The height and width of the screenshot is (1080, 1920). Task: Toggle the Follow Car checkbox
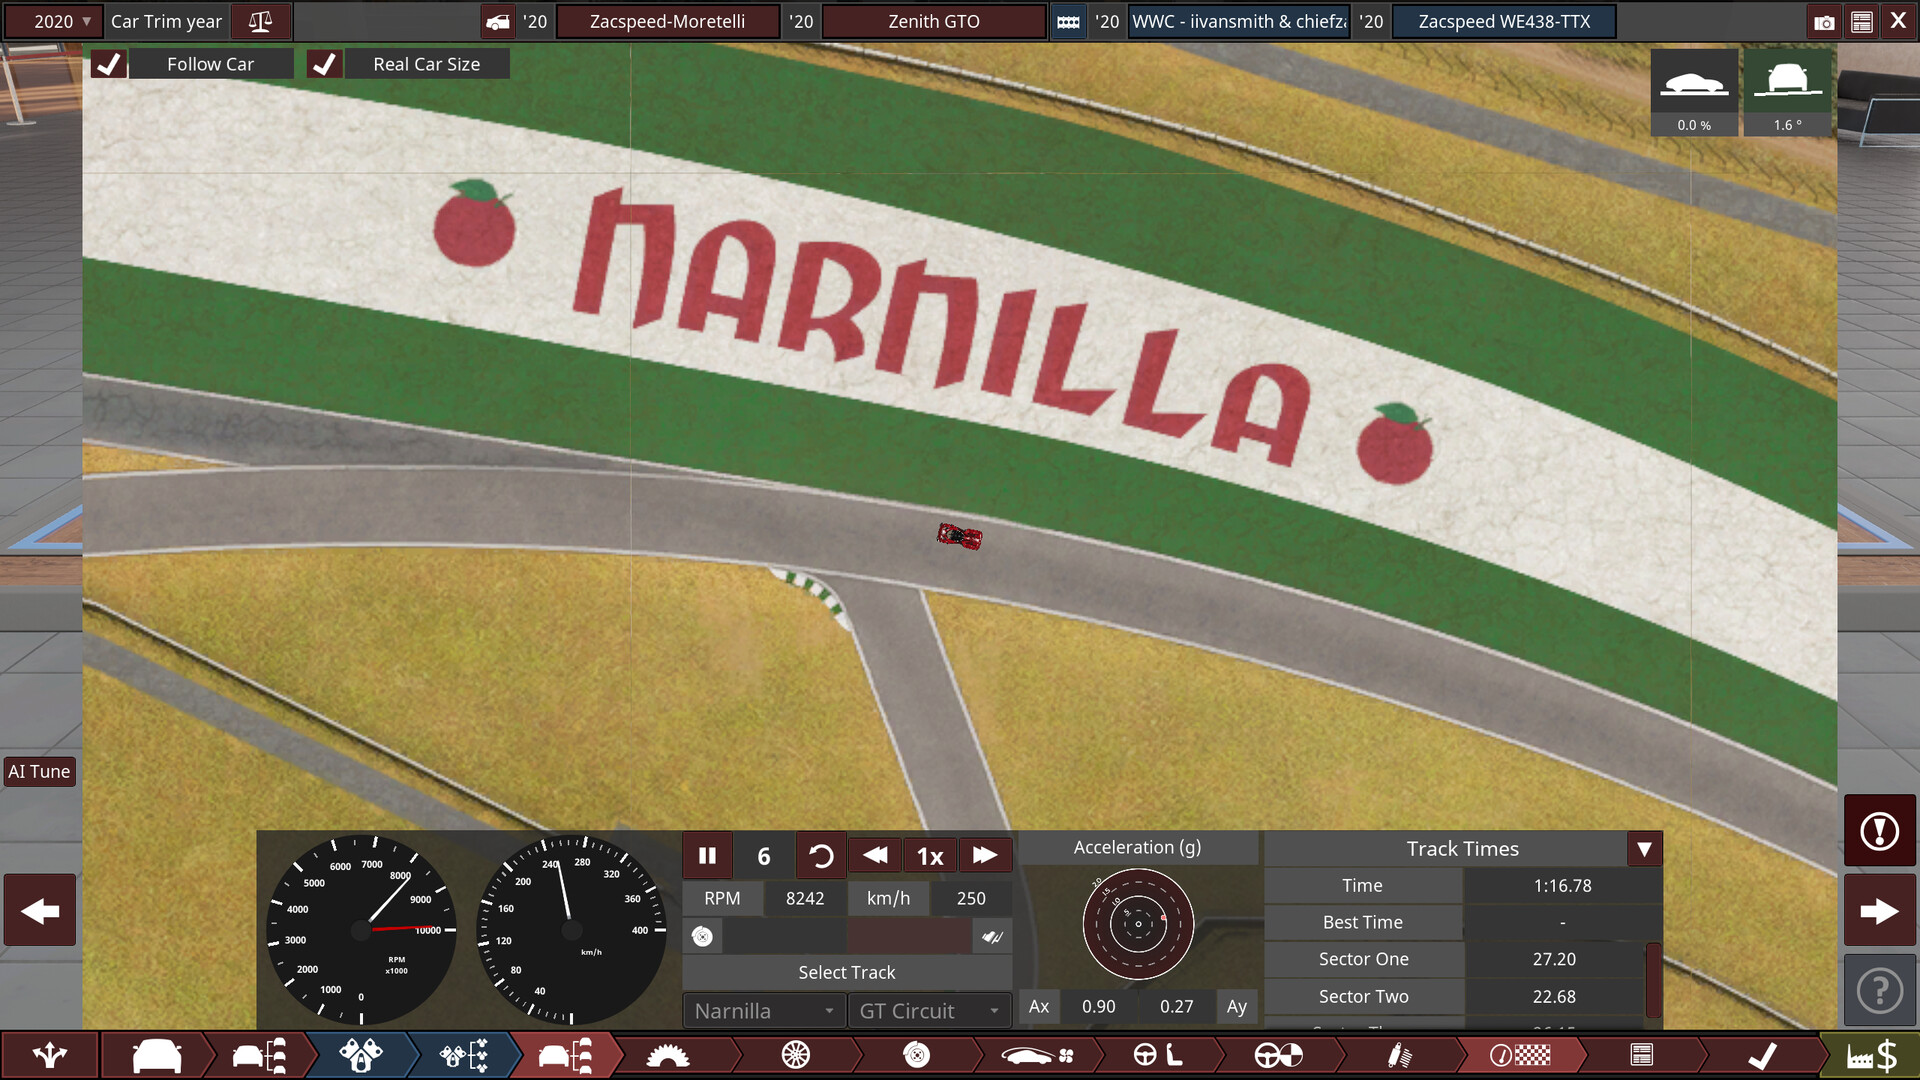[108, 63]
